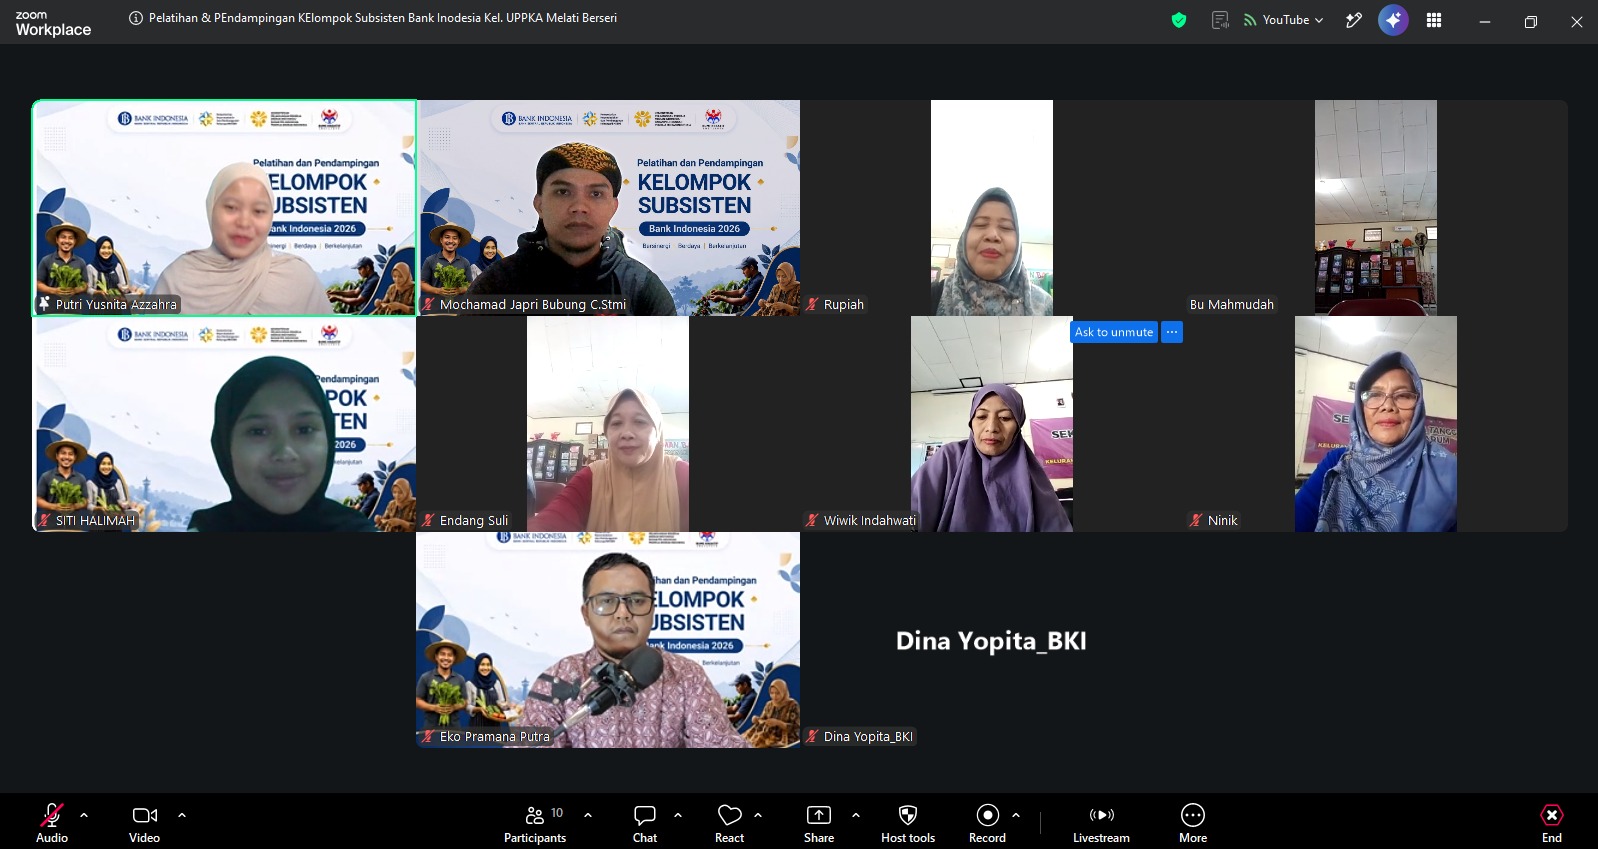1598x849 pixels.
Task: Expand the video options arrow
Action: (x=182, y=815)
